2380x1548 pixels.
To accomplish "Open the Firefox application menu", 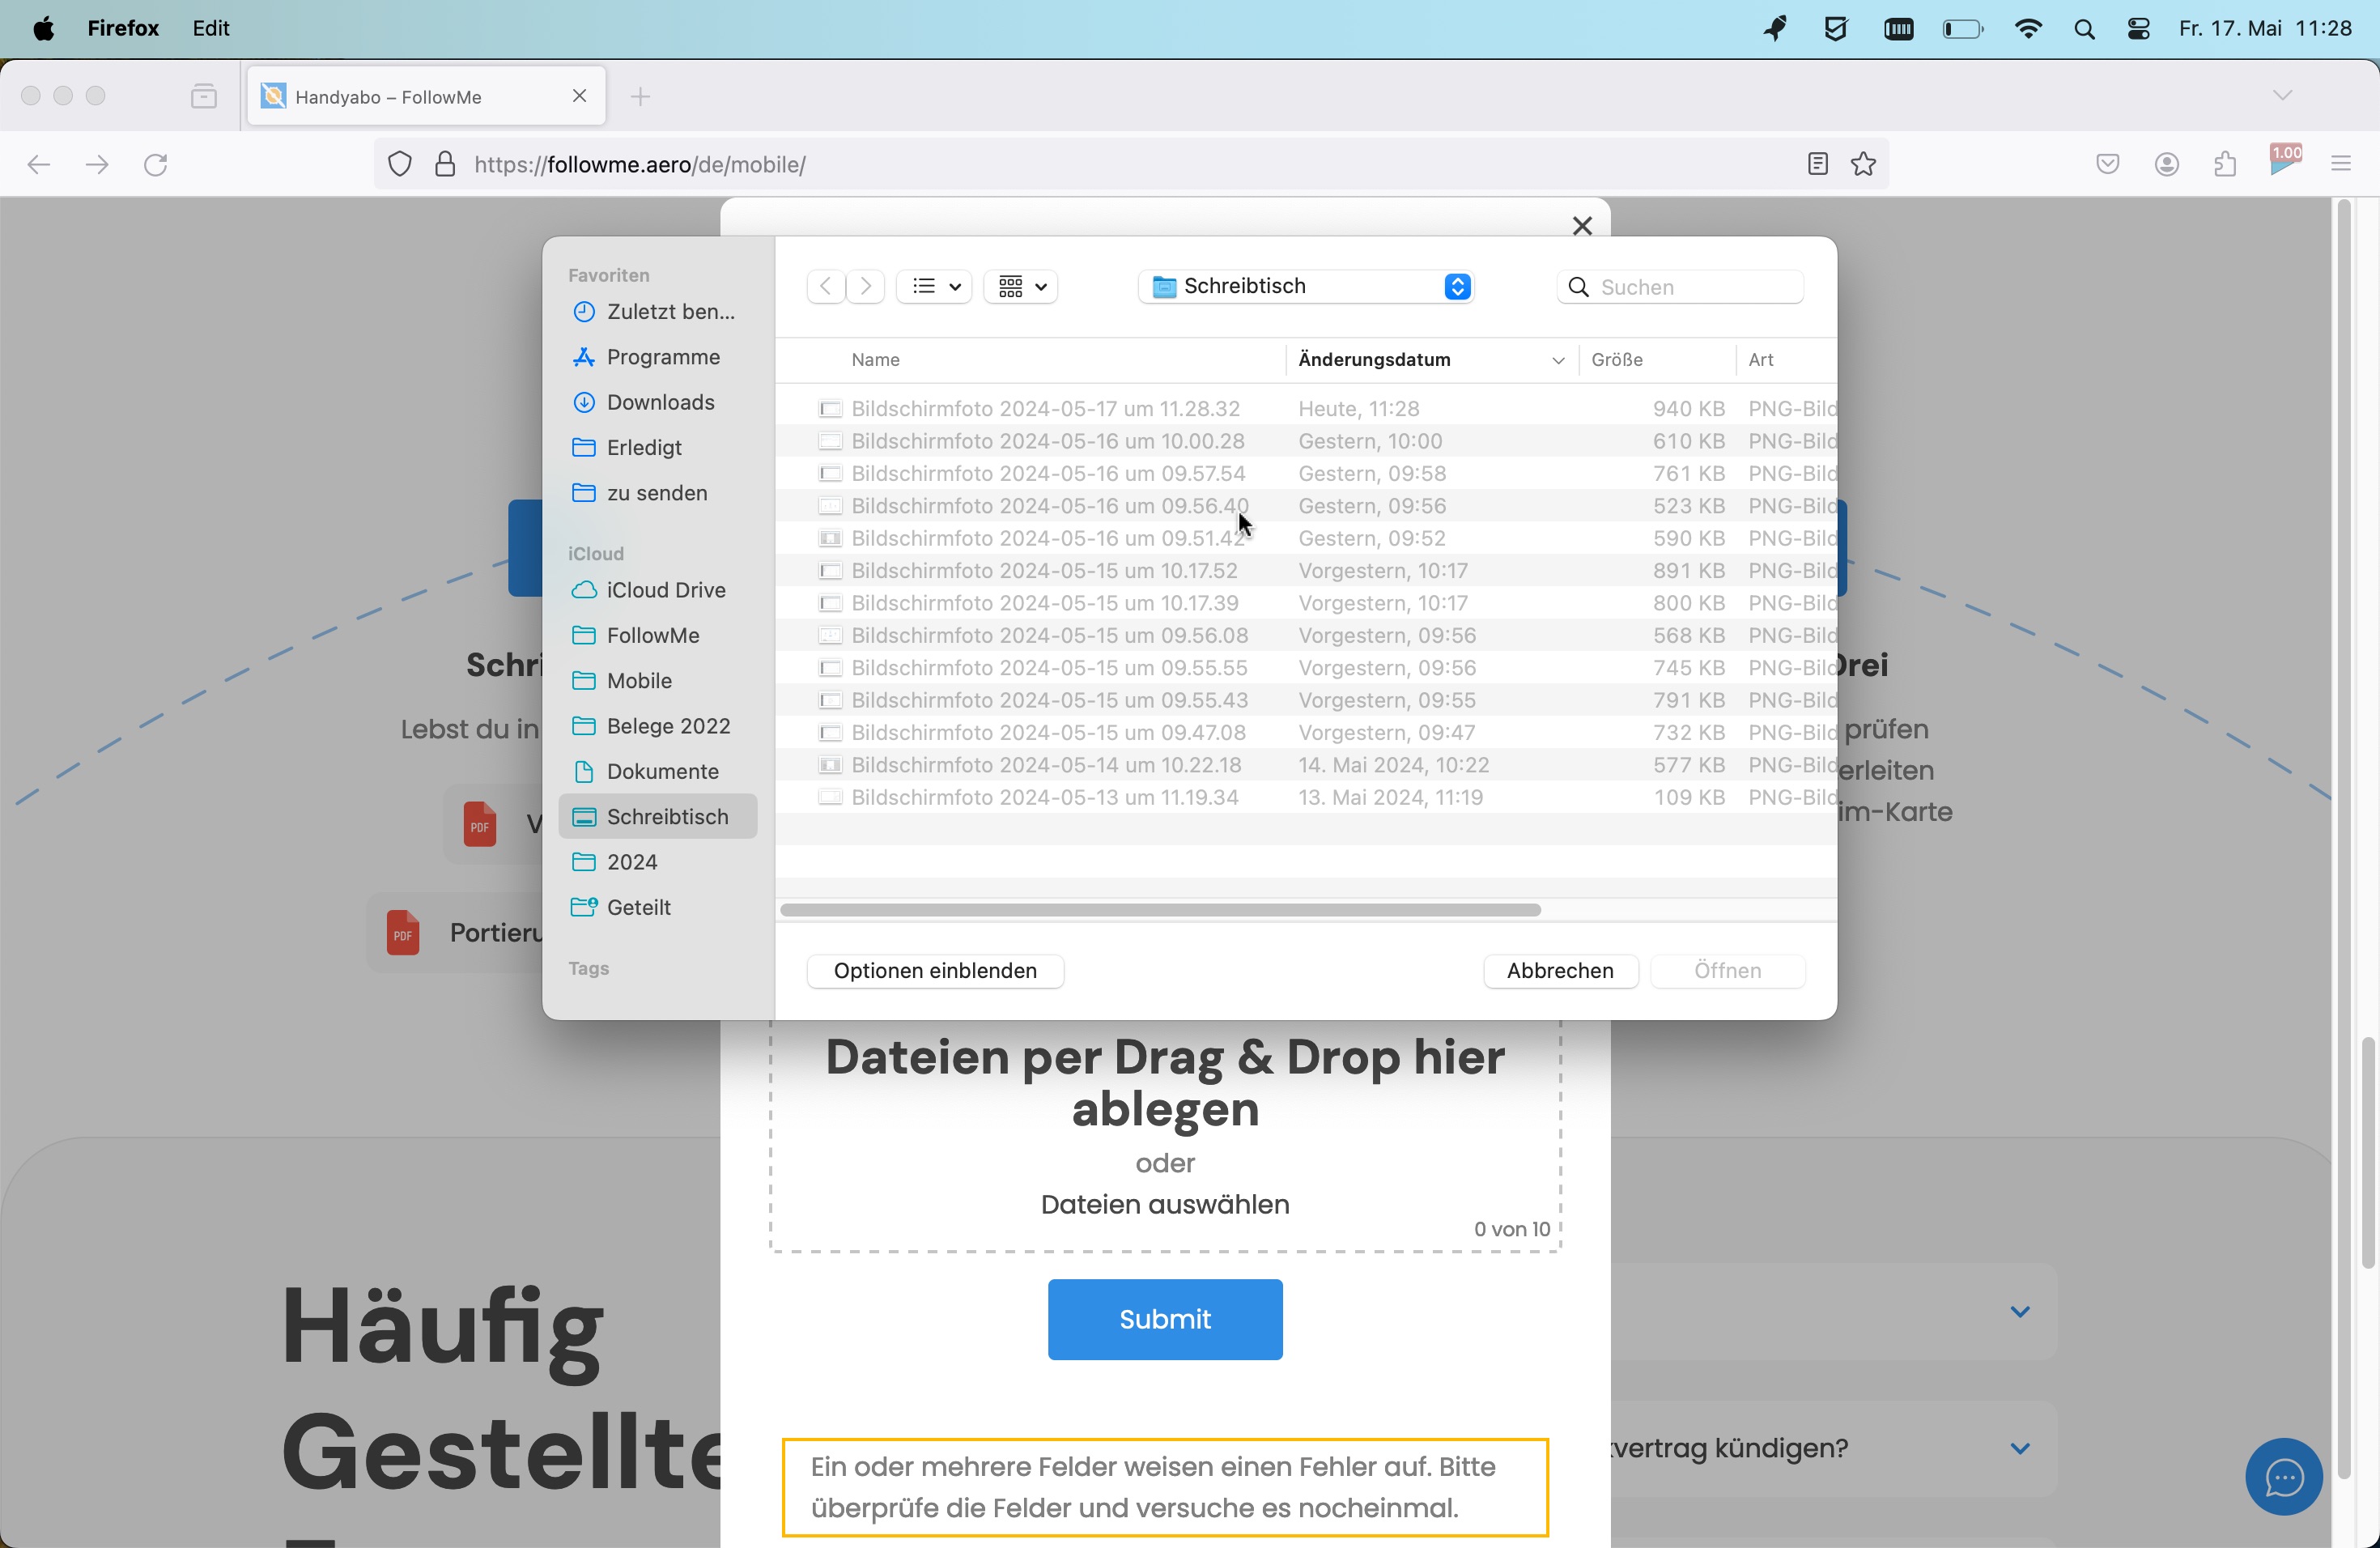I will (123, 28).
